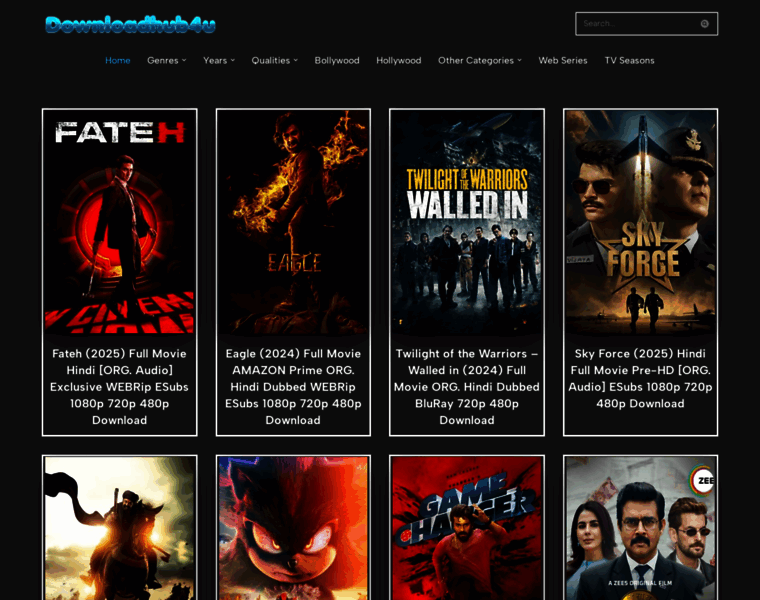Open the Downloadhub4u logo homepage
Screen dimensions: 760x600
pyautogui.click(x=130, y=25)
